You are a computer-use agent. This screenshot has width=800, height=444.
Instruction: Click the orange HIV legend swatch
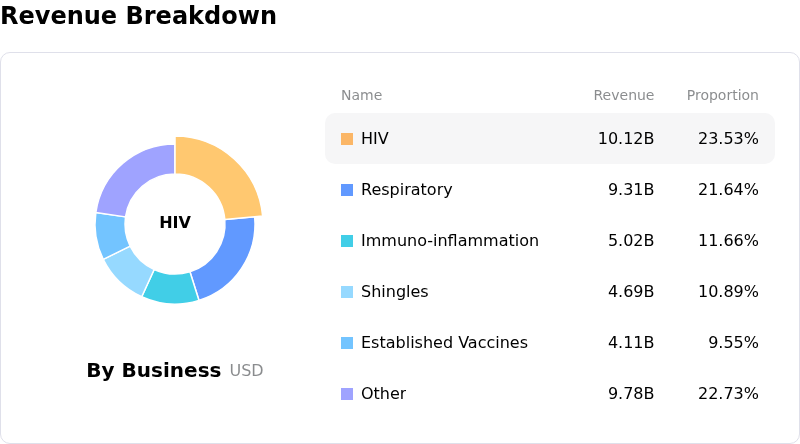coord(347,139)
